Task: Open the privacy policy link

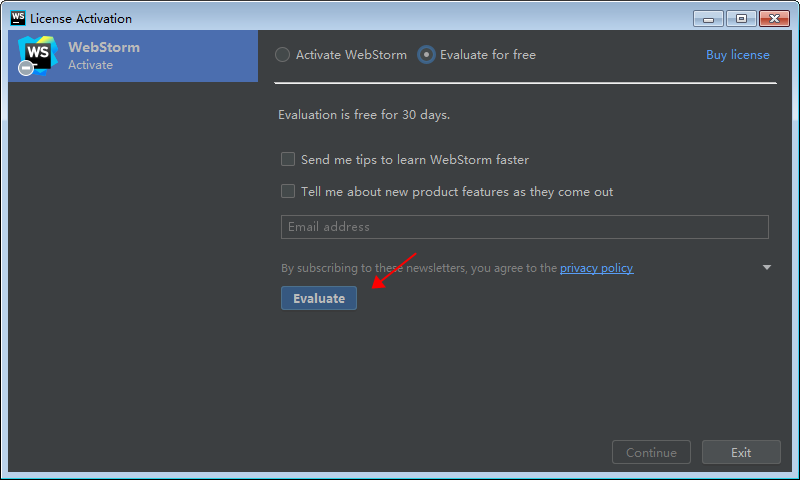Action: click(x=596, y=268)
